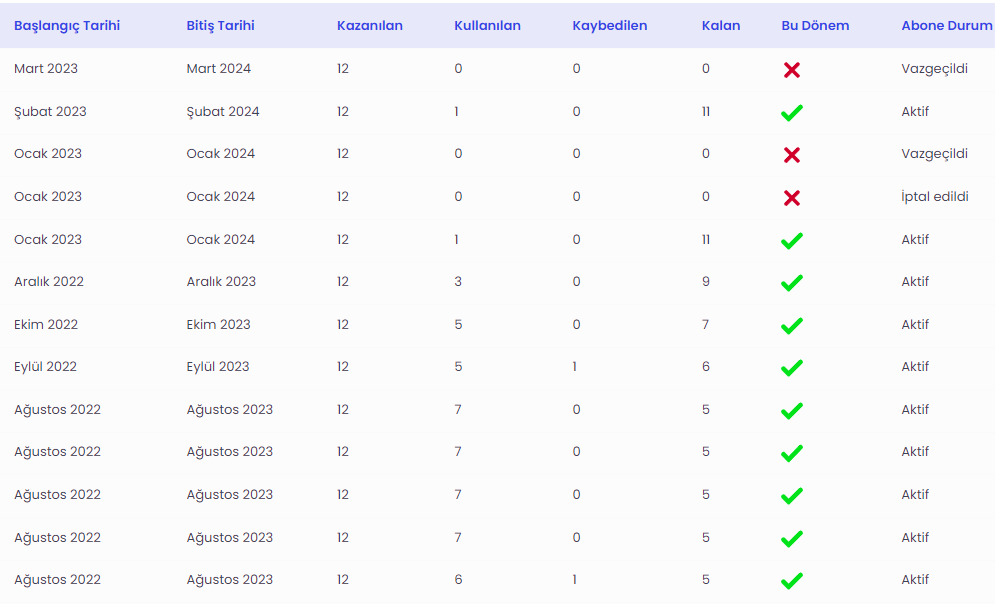Click the green checkmark in Şubat 2023 row
Screen dimensions: 995x604
click(791, 112)
